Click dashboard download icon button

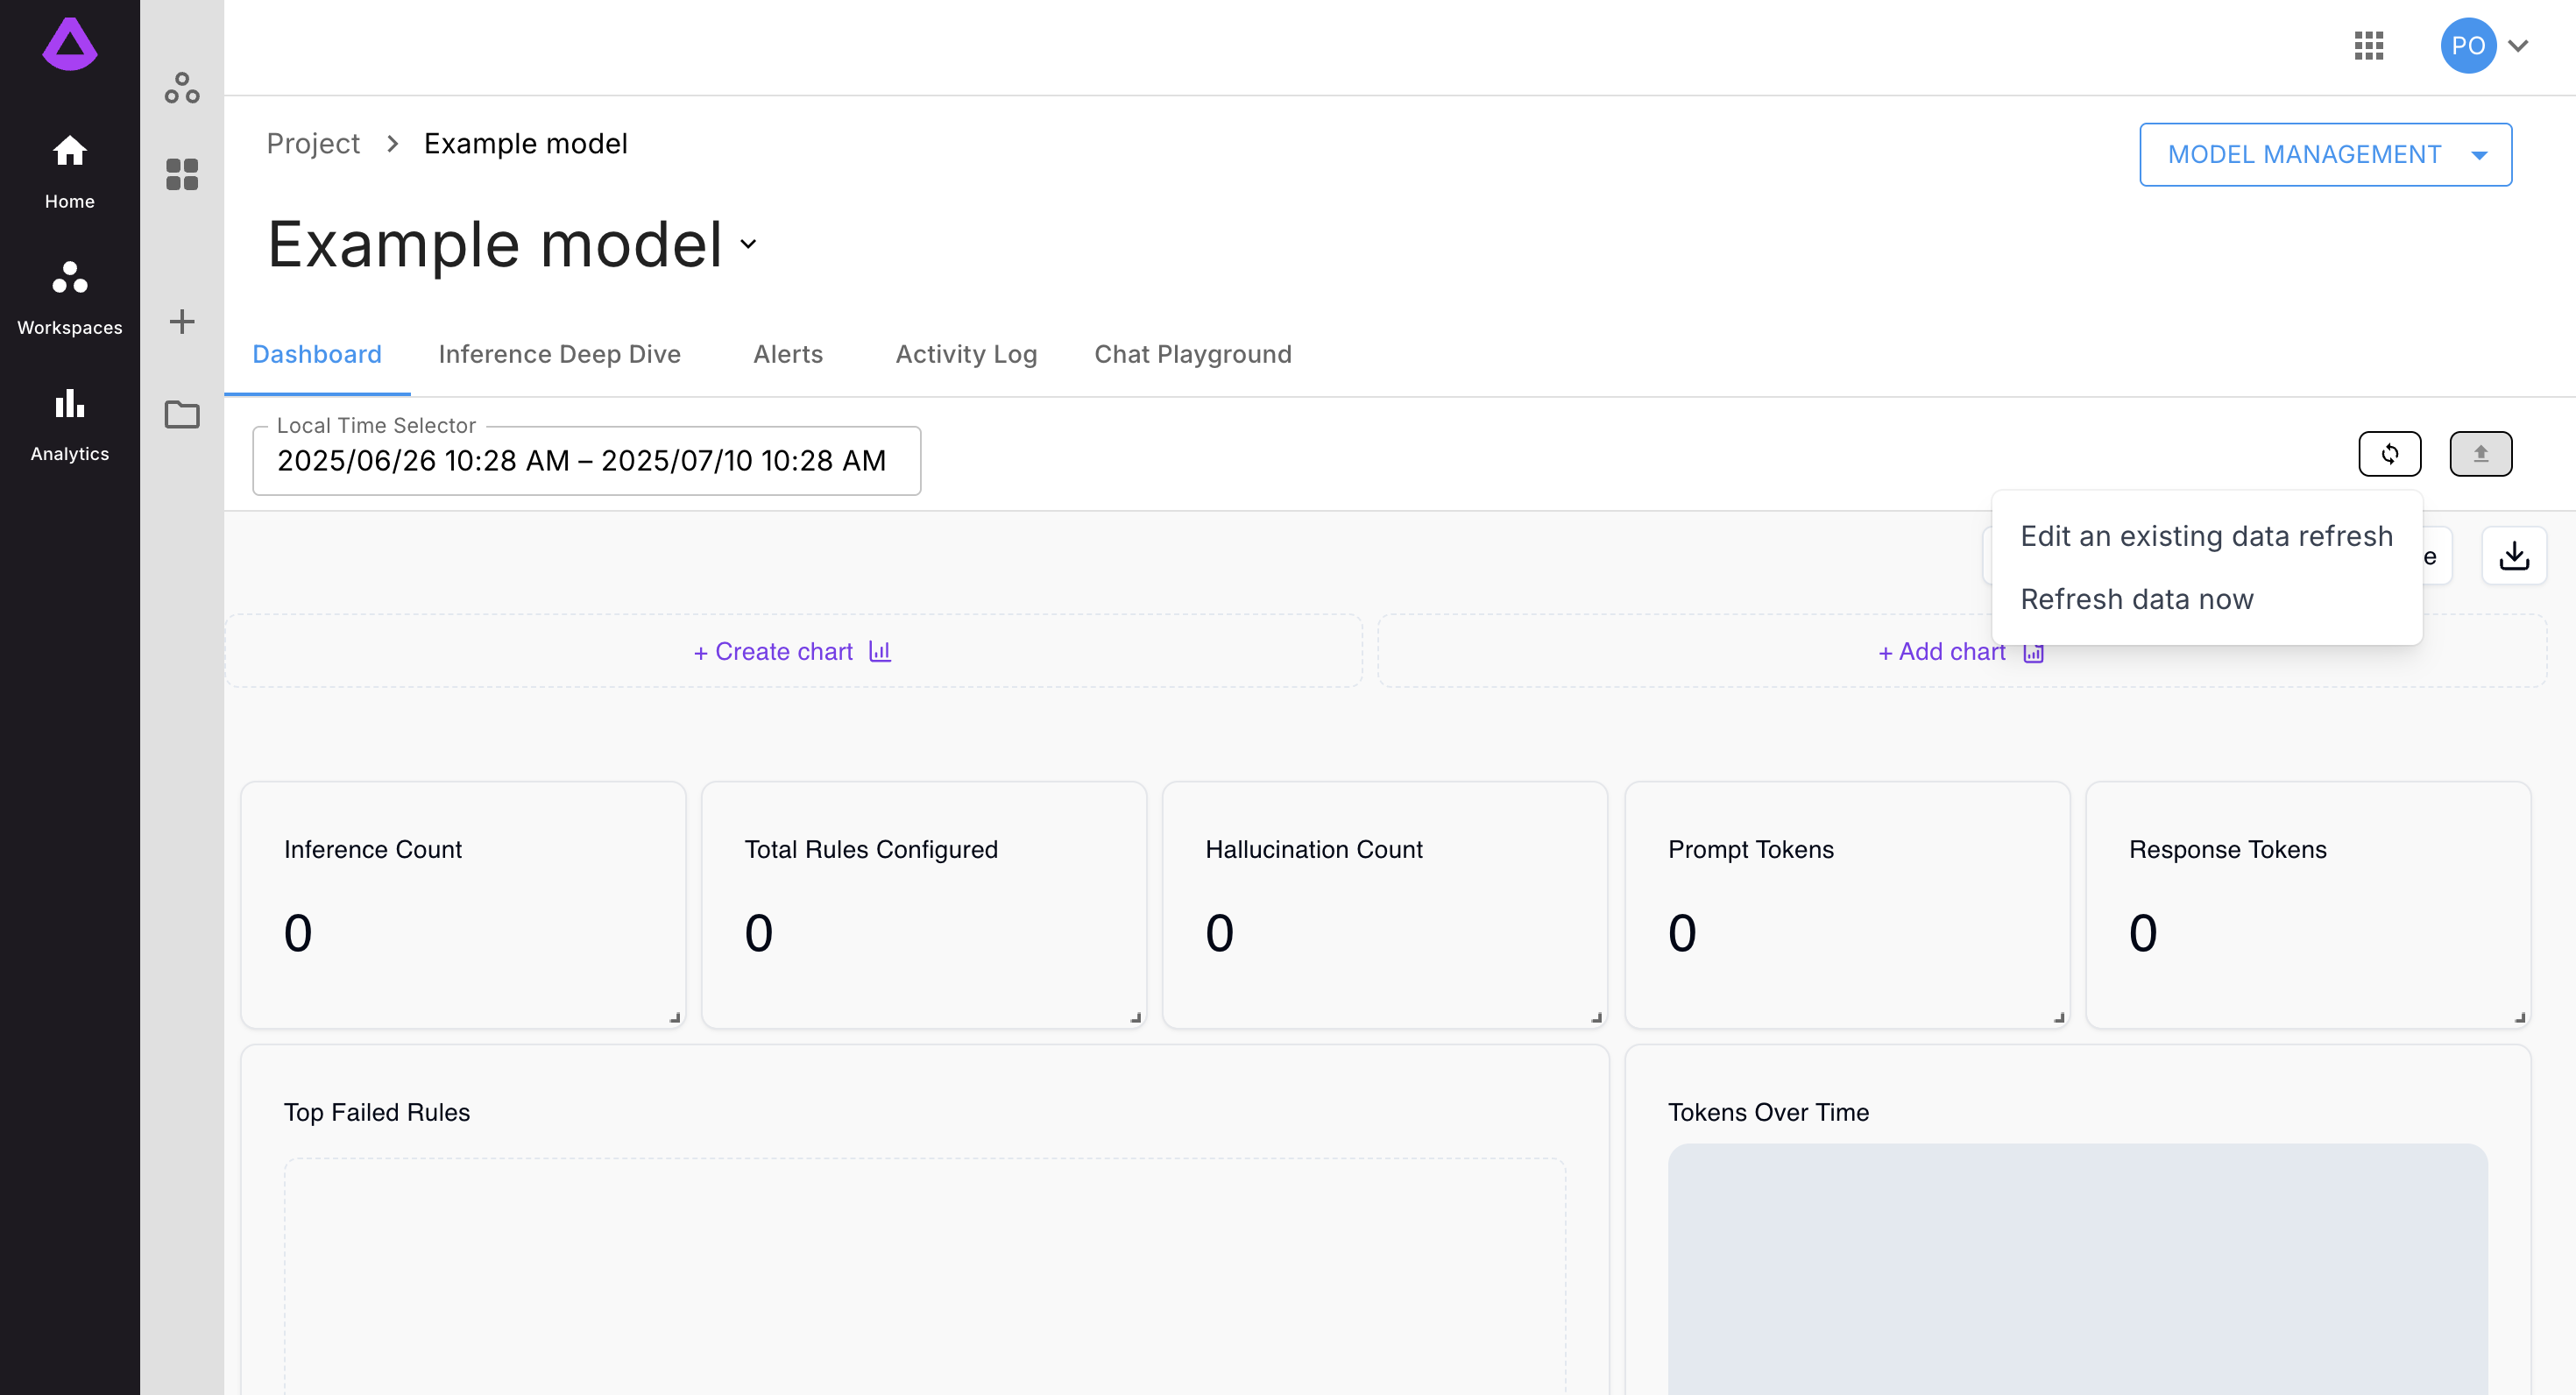[2514, 556]
